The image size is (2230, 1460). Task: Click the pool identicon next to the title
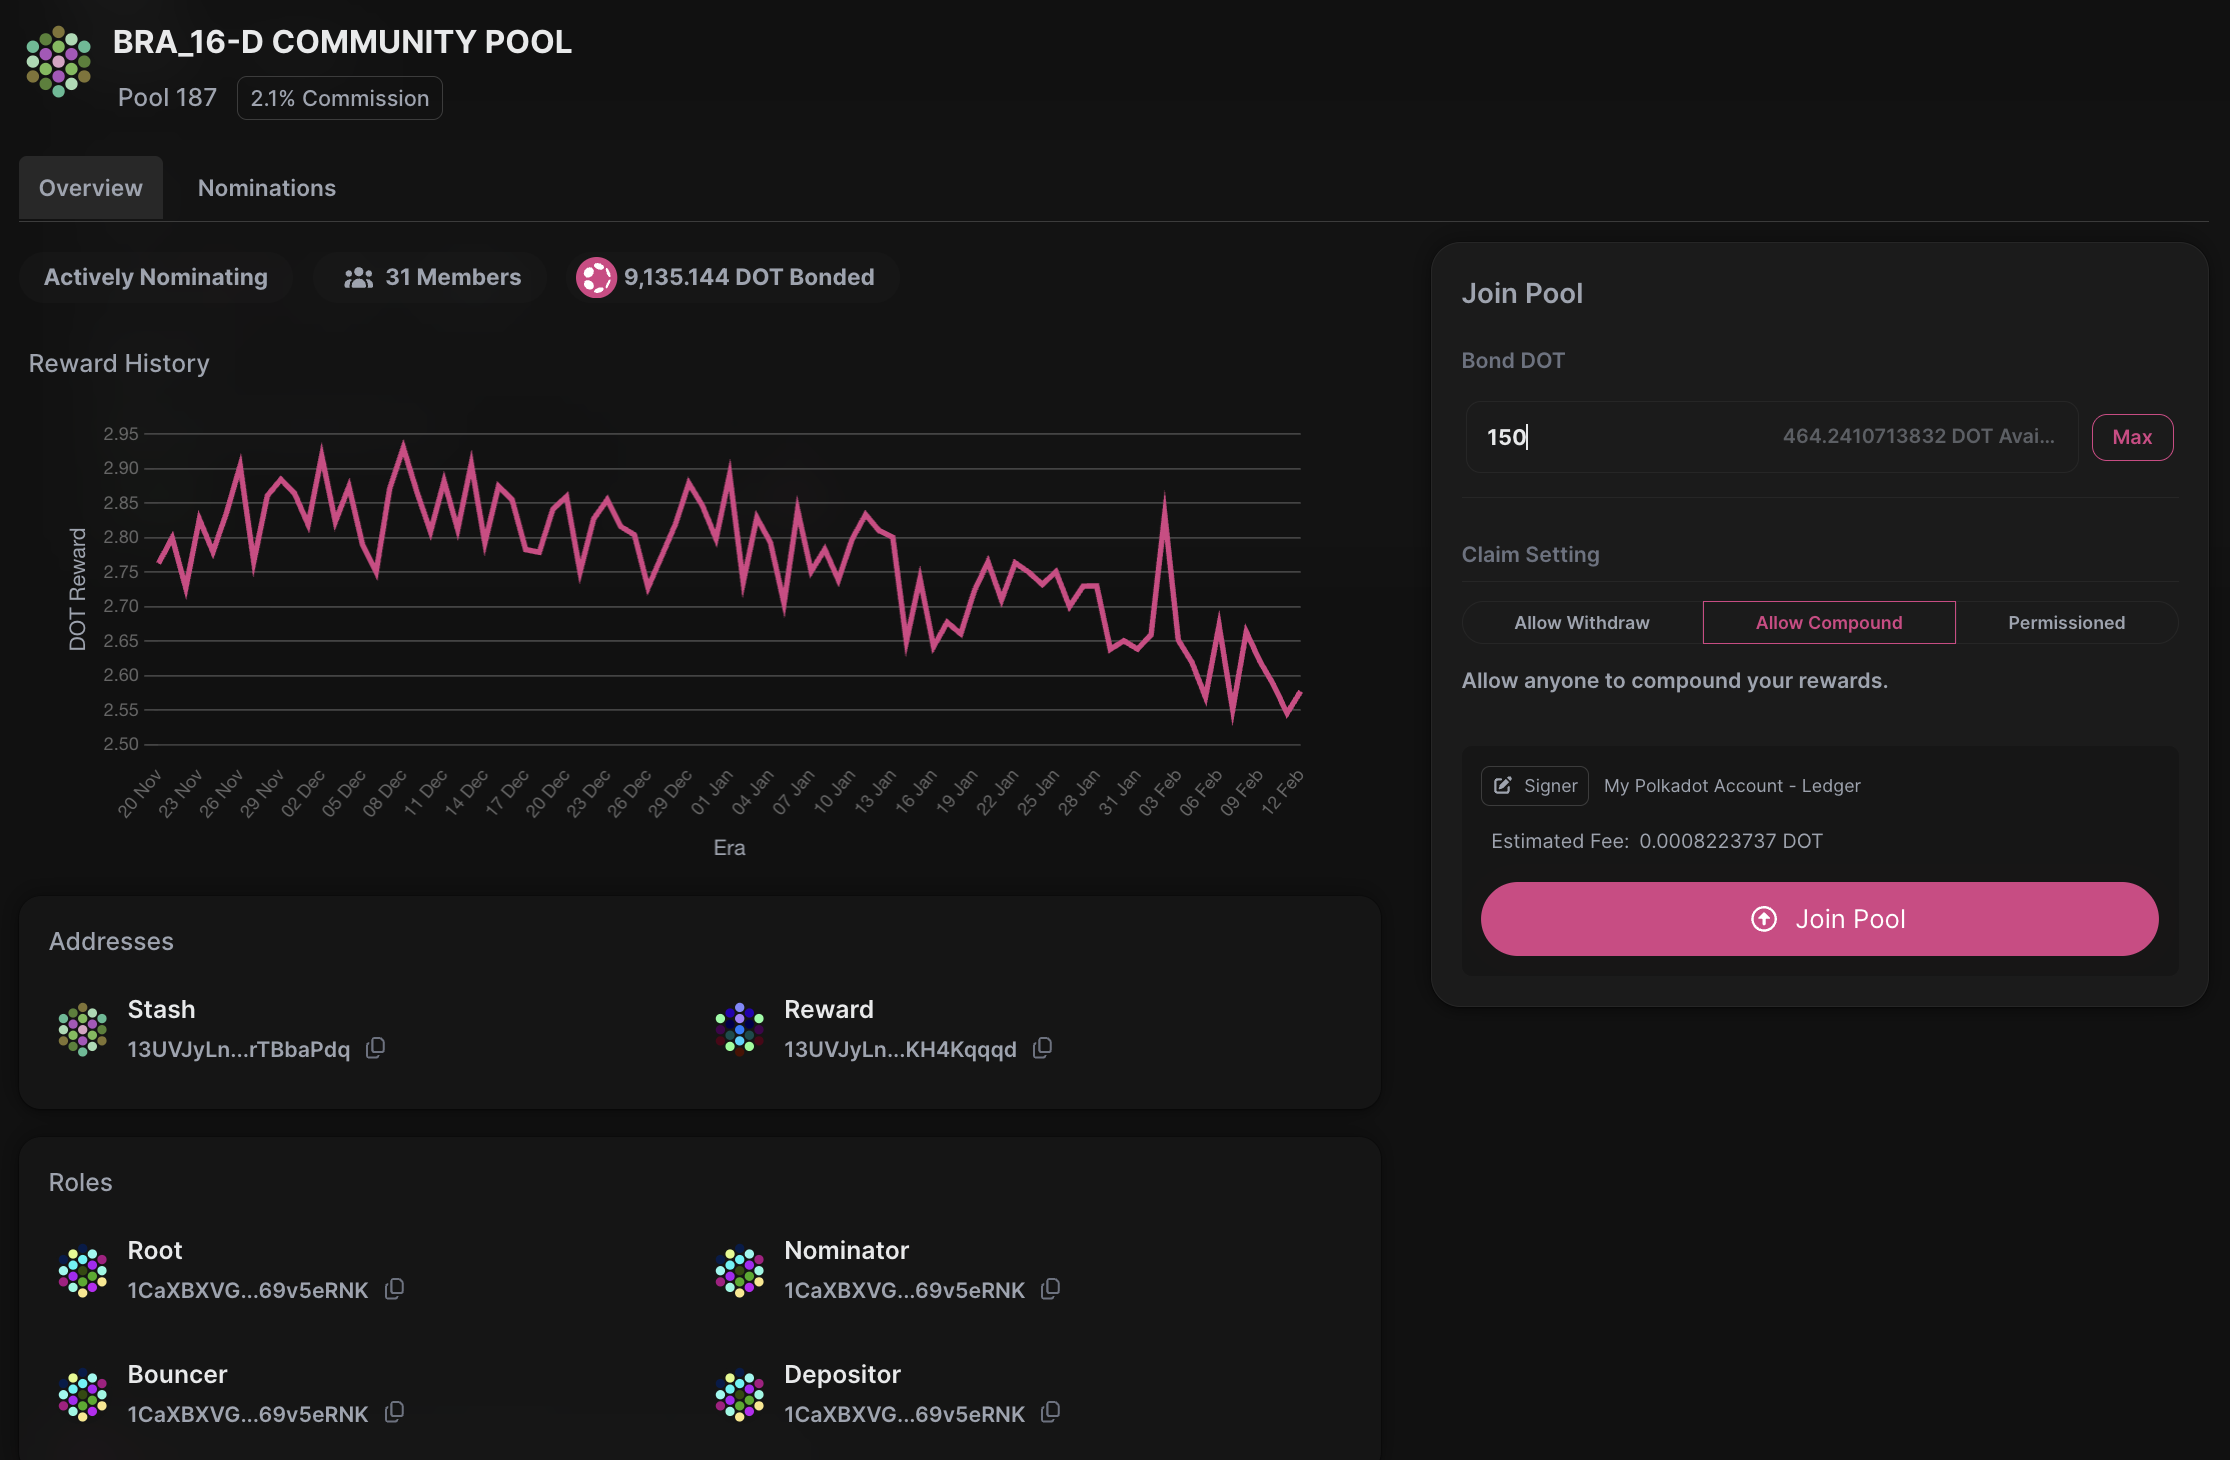[x=58, y=62]
